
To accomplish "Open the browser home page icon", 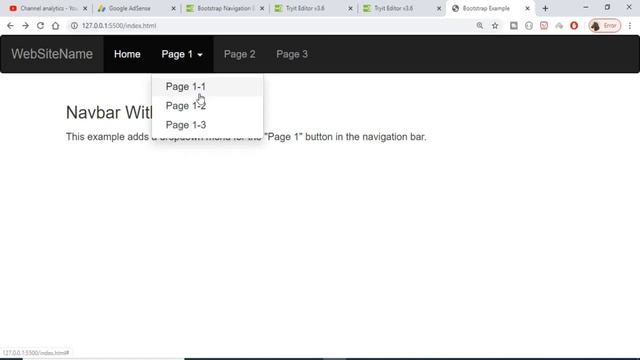I will click(x=56, y=26).
